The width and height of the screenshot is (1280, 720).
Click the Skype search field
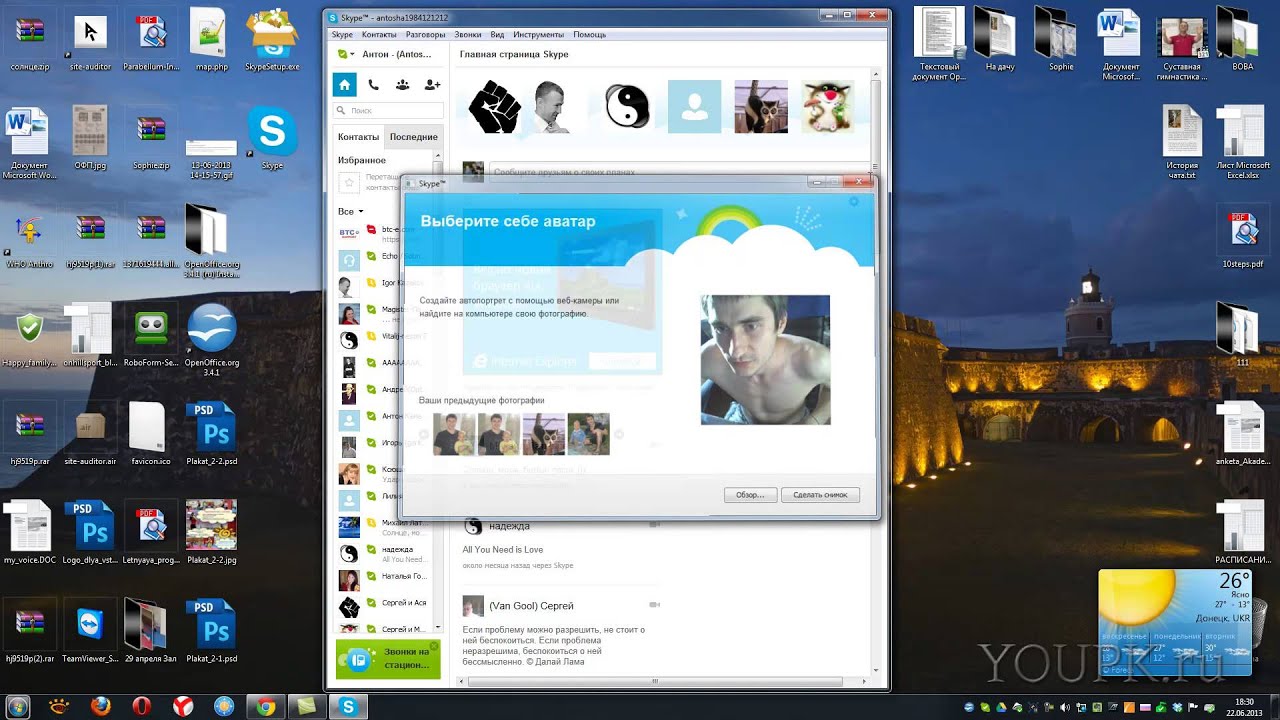coord(388,111)
